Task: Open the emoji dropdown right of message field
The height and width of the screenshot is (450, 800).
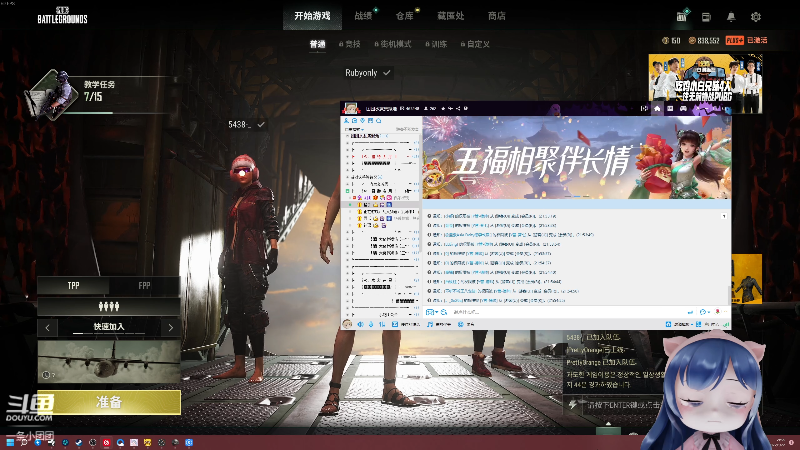Action: [704, 312]
